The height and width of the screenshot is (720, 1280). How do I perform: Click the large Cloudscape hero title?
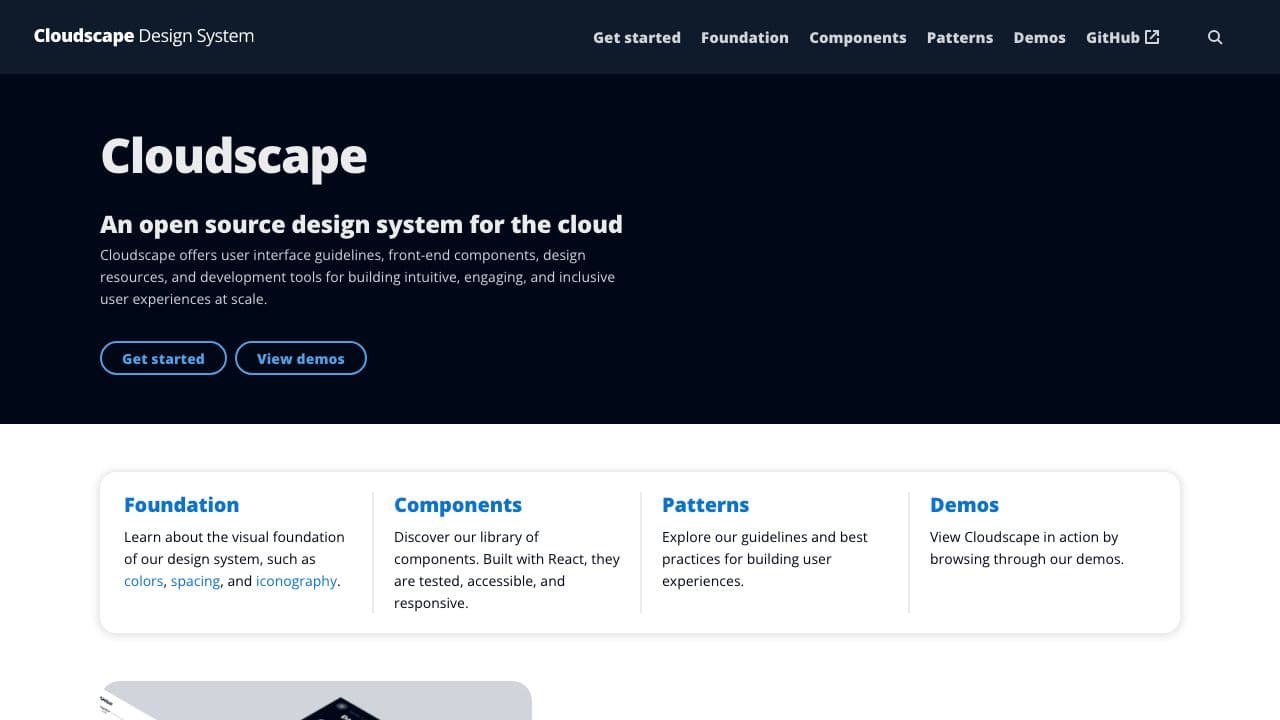234,156
